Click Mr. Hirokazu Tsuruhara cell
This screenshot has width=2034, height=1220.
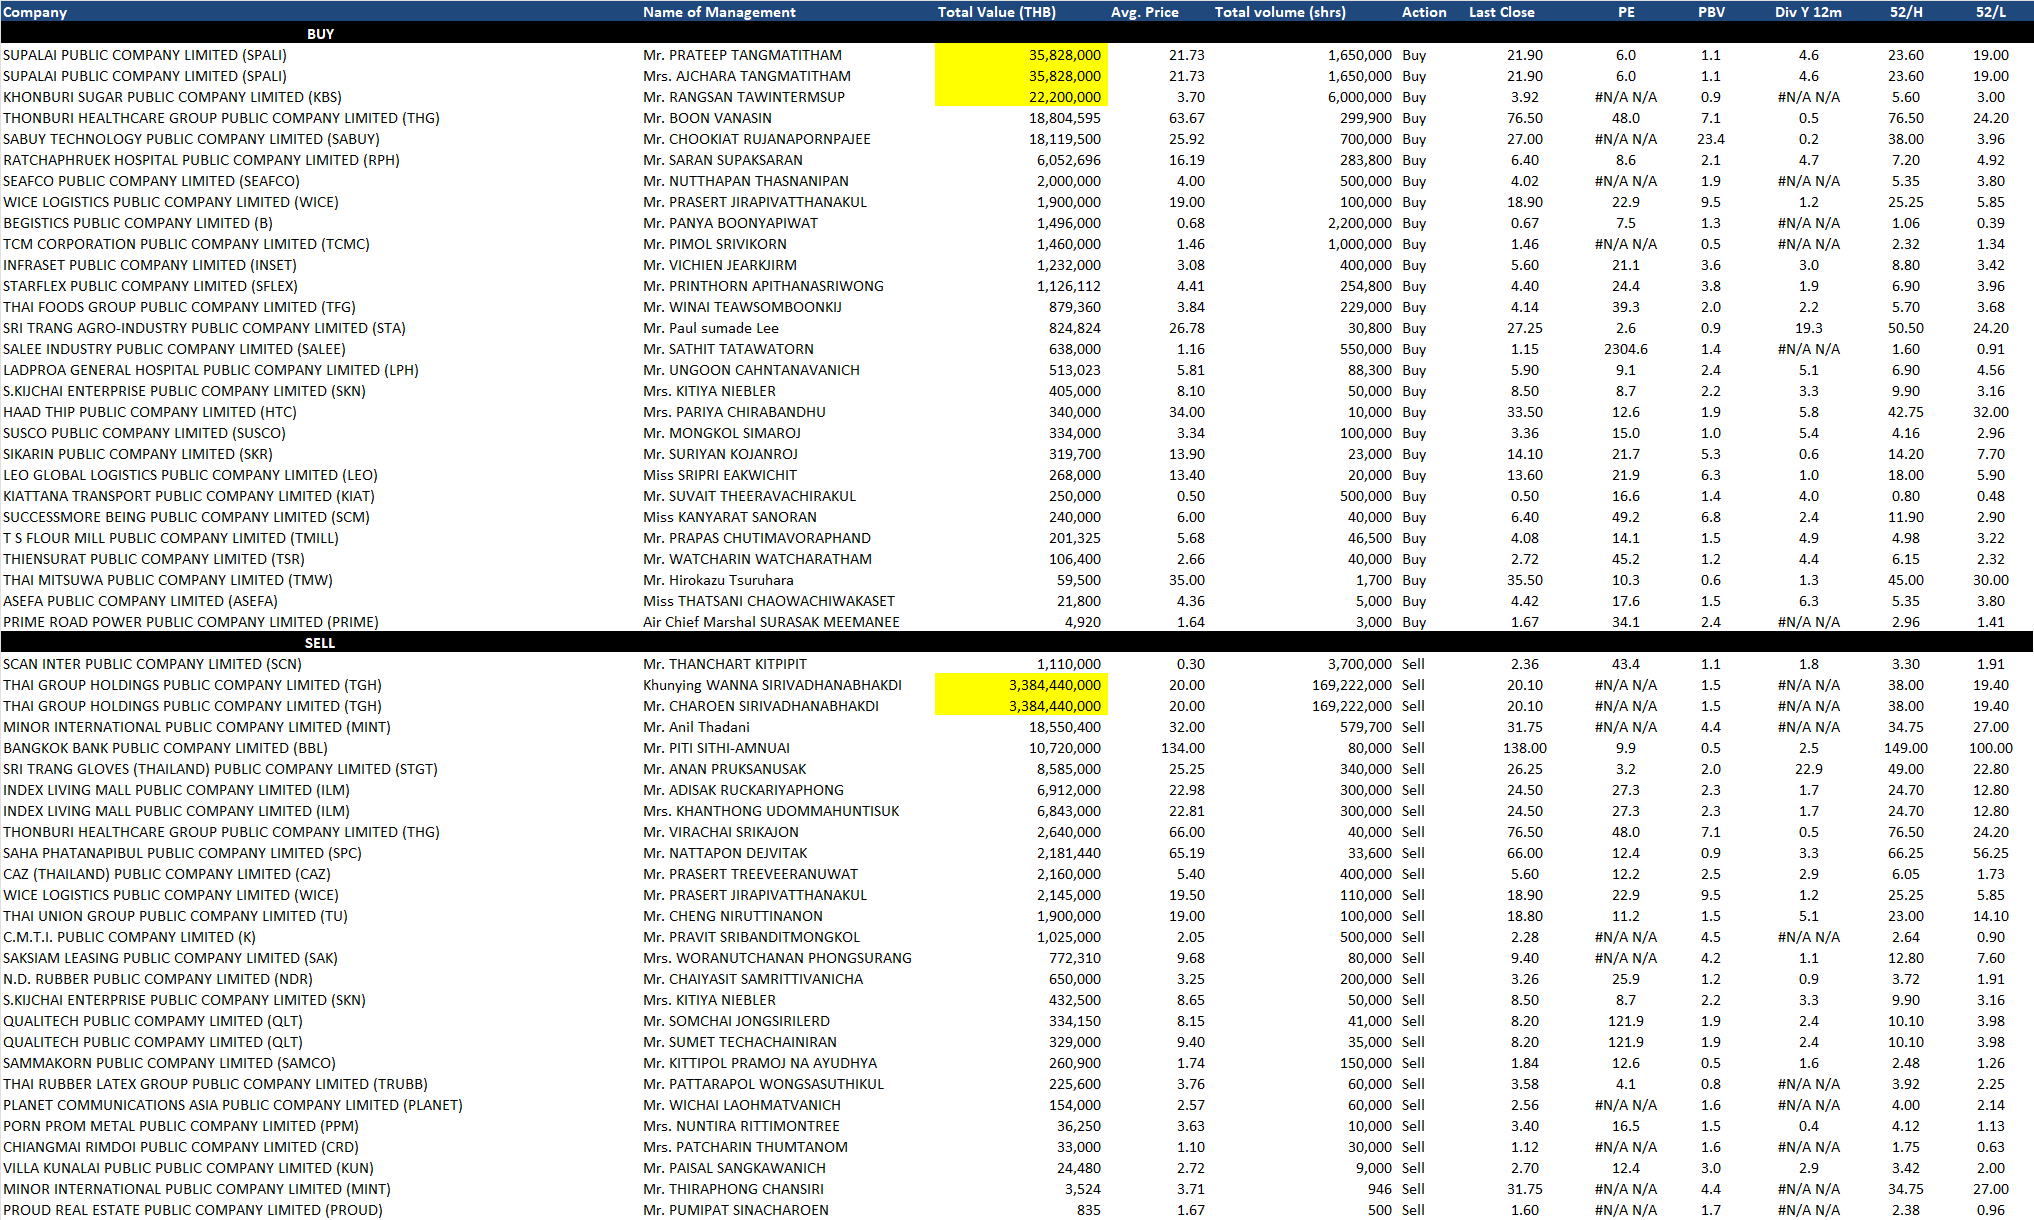[x=718, y=580]
